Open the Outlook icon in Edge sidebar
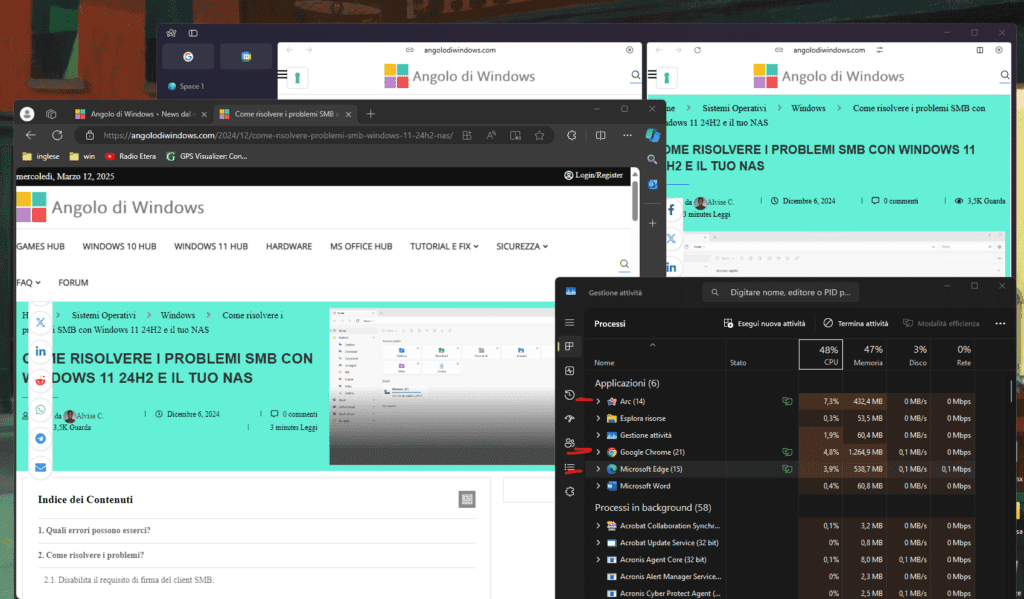This screenshot has height=599, width=1024. point(652,184)
